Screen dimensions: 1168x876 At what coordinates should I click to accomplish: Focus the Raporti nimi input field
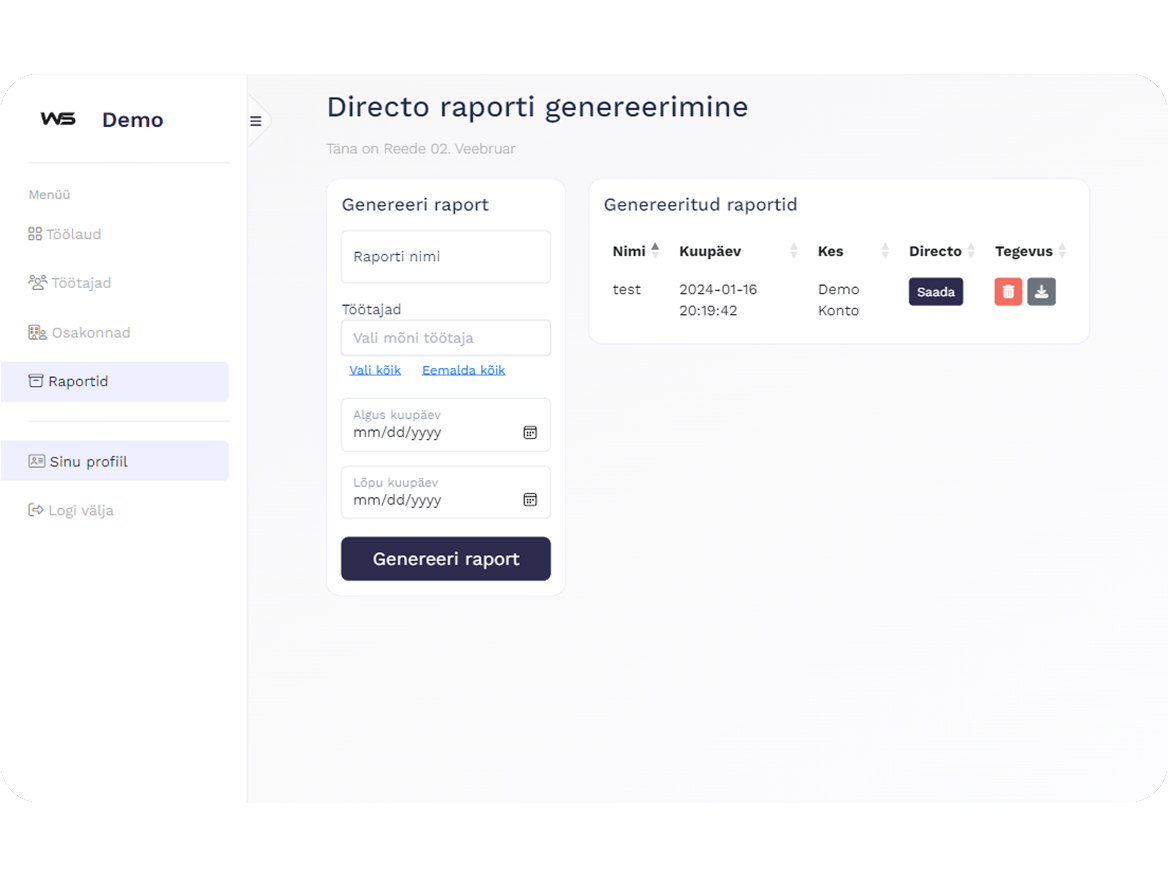pos(446,257)
